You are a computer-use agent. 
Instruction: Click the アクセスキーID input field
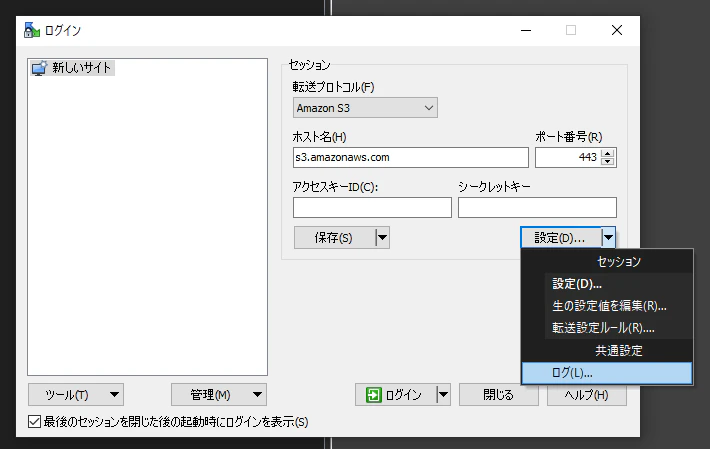click(372, 207)
